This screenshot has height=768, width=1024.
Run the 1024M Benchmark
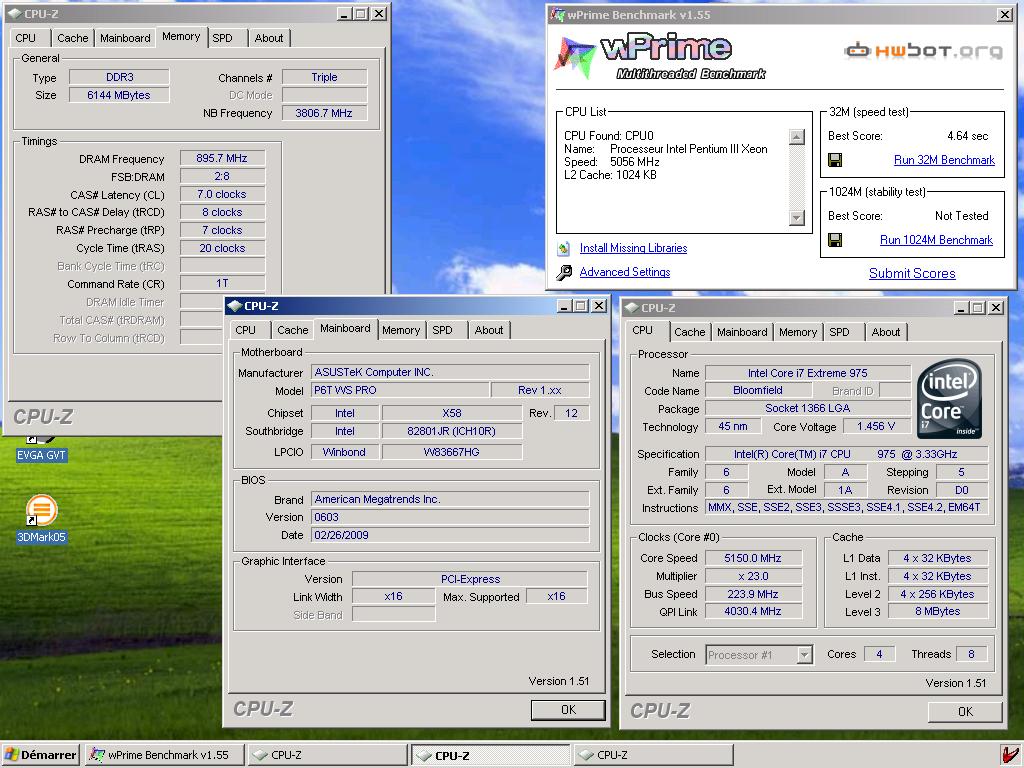936,240
